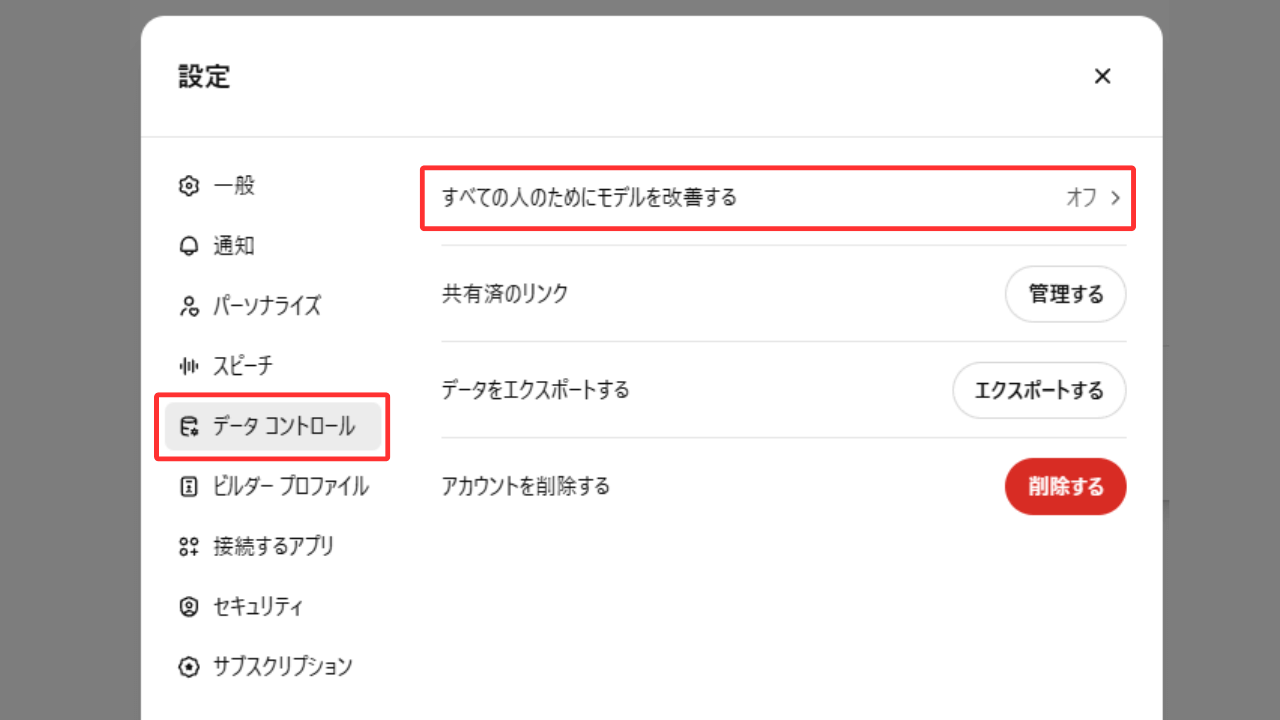Viewport: 1280px width, 720px height.
Task: Click the person icon beside パーソナライズ
Action: click(x=188, y=306)
